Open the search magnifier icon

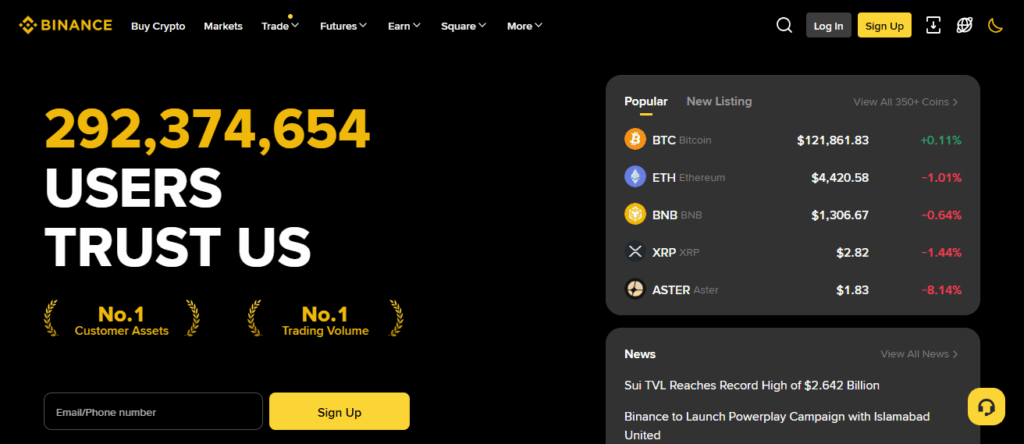784,26
